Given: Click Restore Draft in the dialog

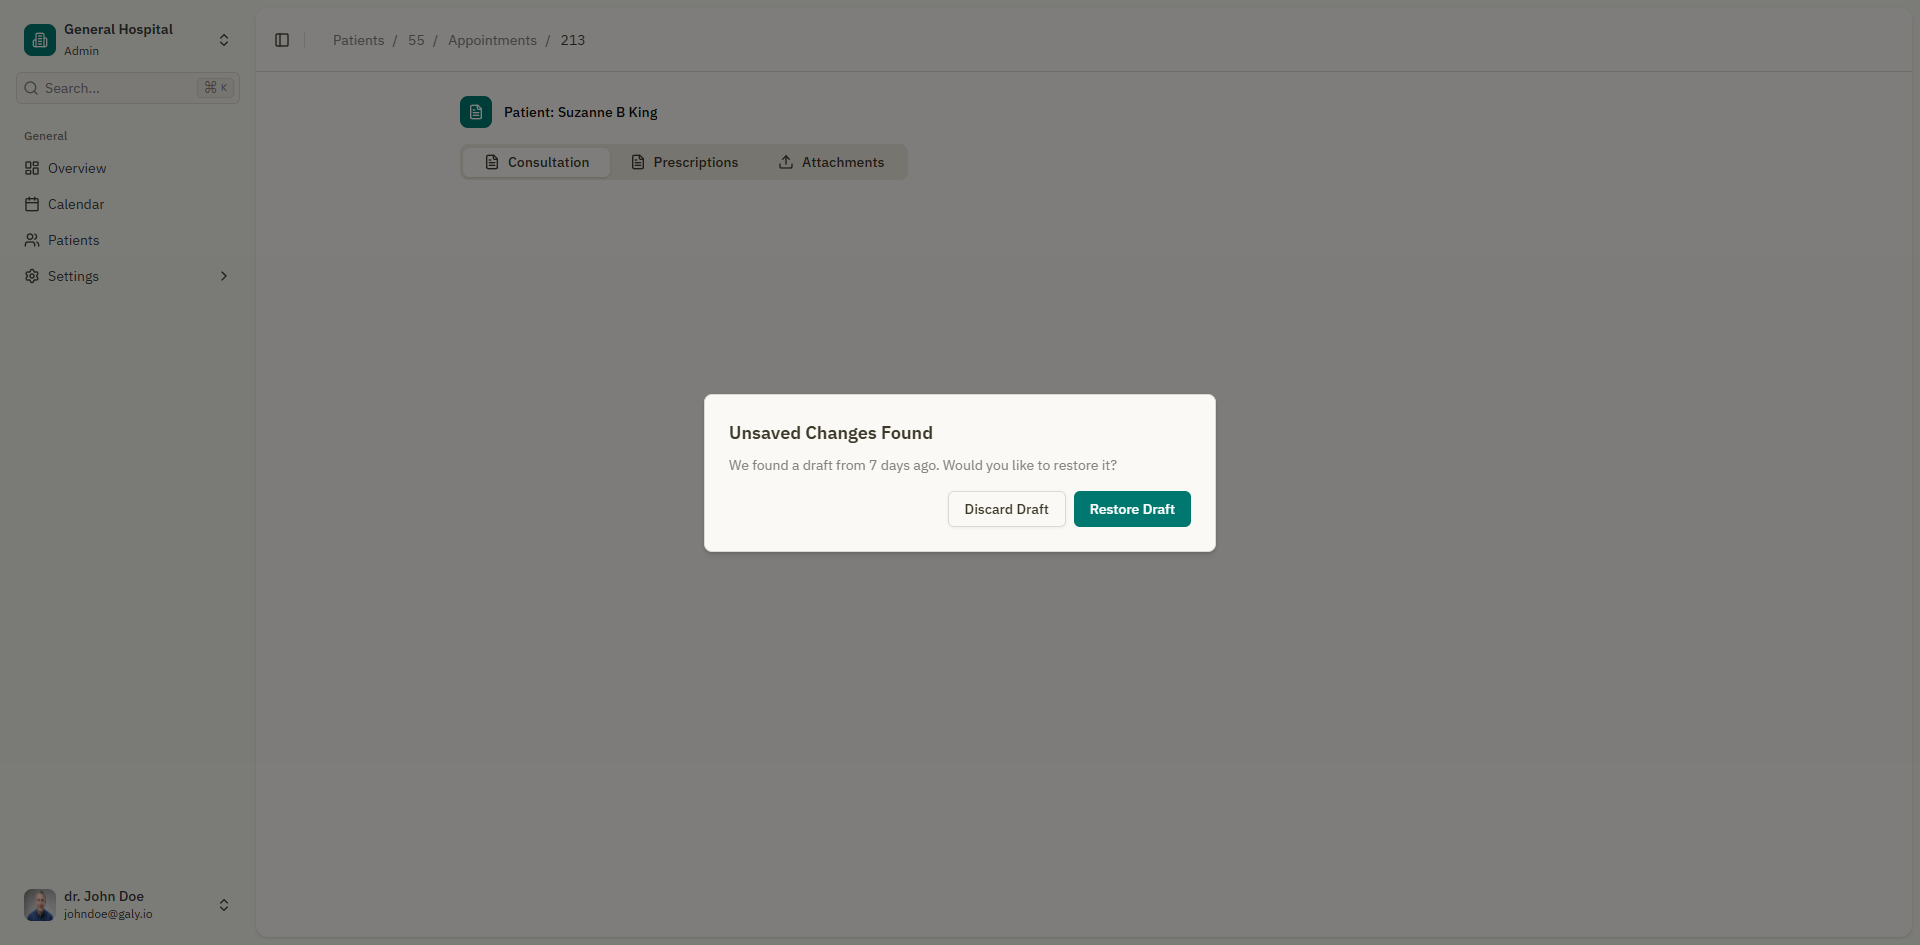Looking at the screenshot, I should pos(1131,509).
